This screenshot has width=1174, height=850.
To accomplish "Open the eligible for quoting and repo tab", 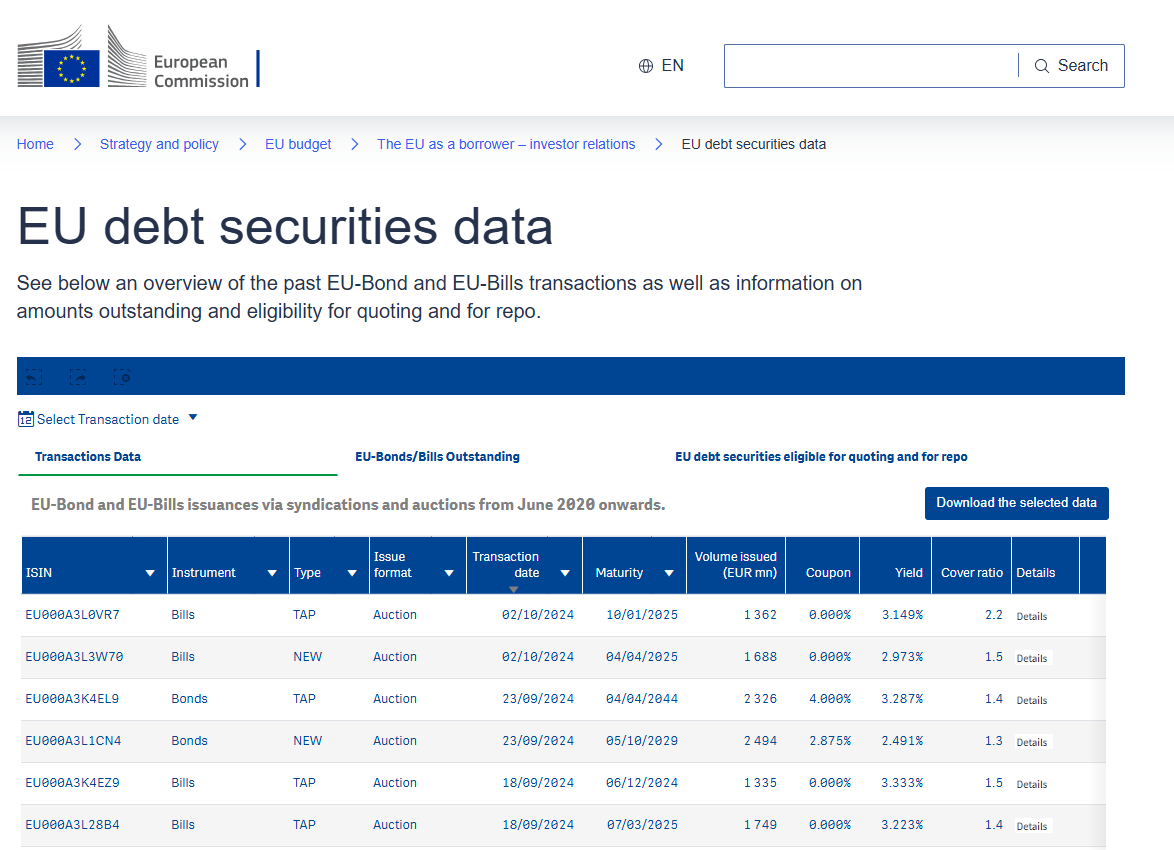I will coord(821,456).
